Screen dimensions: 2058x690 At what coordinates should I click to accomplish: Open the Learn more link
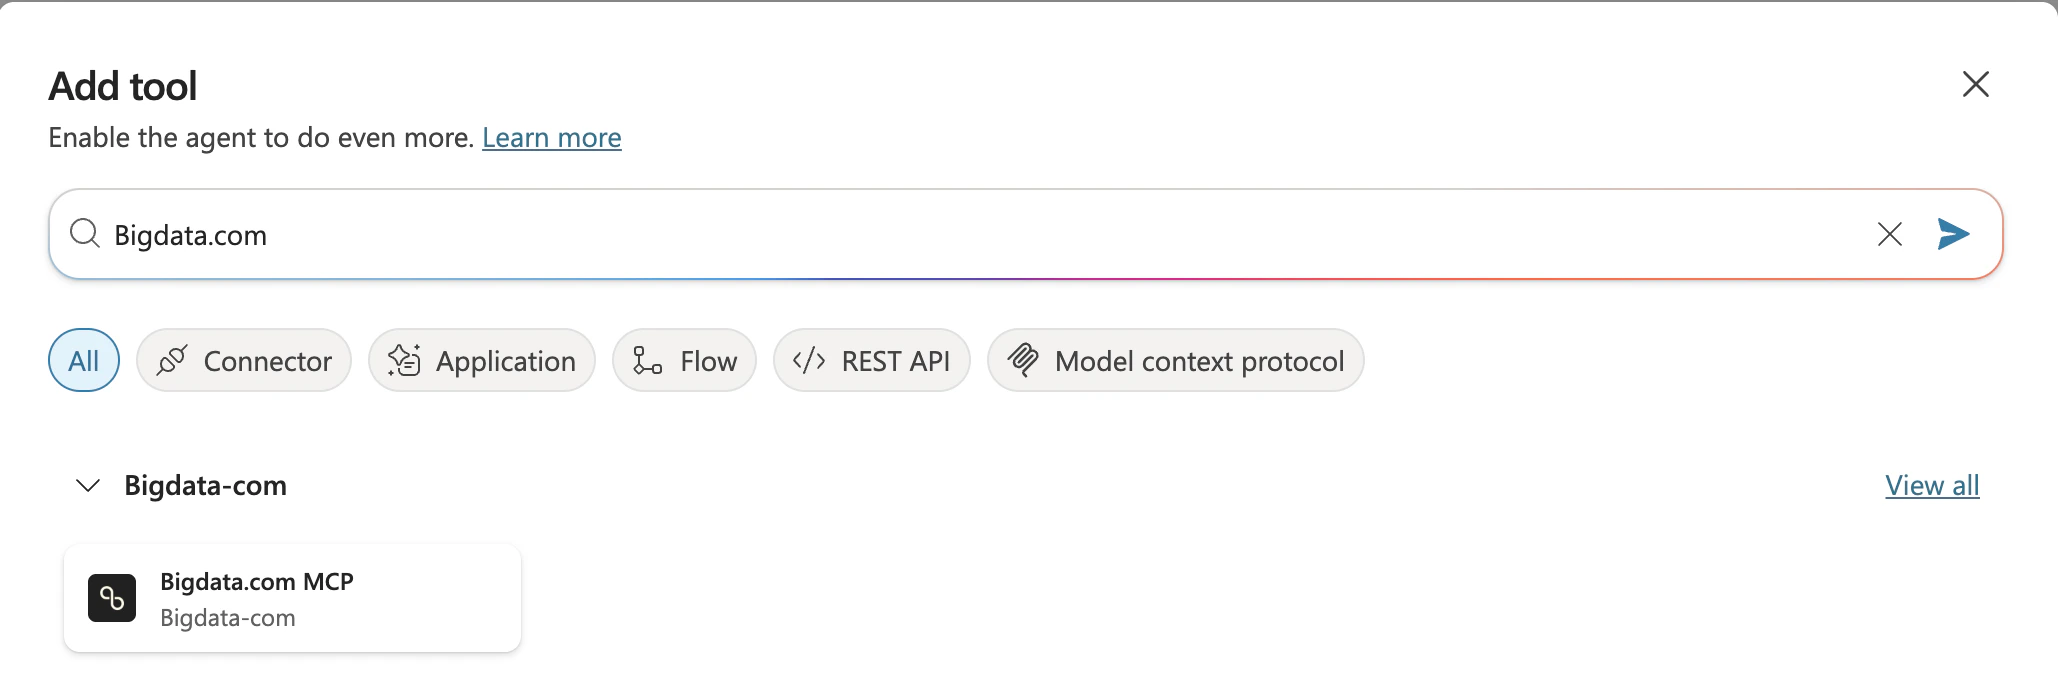coord(552,137)
